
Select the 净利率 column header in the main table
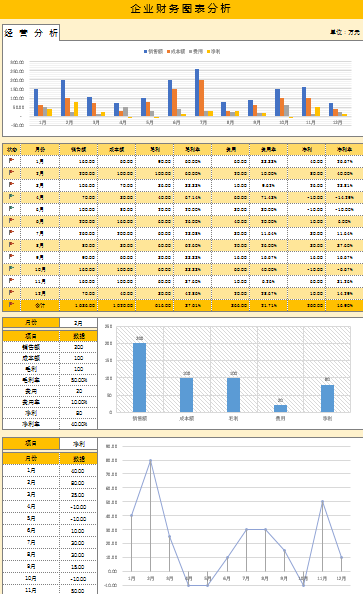(344, 150)
